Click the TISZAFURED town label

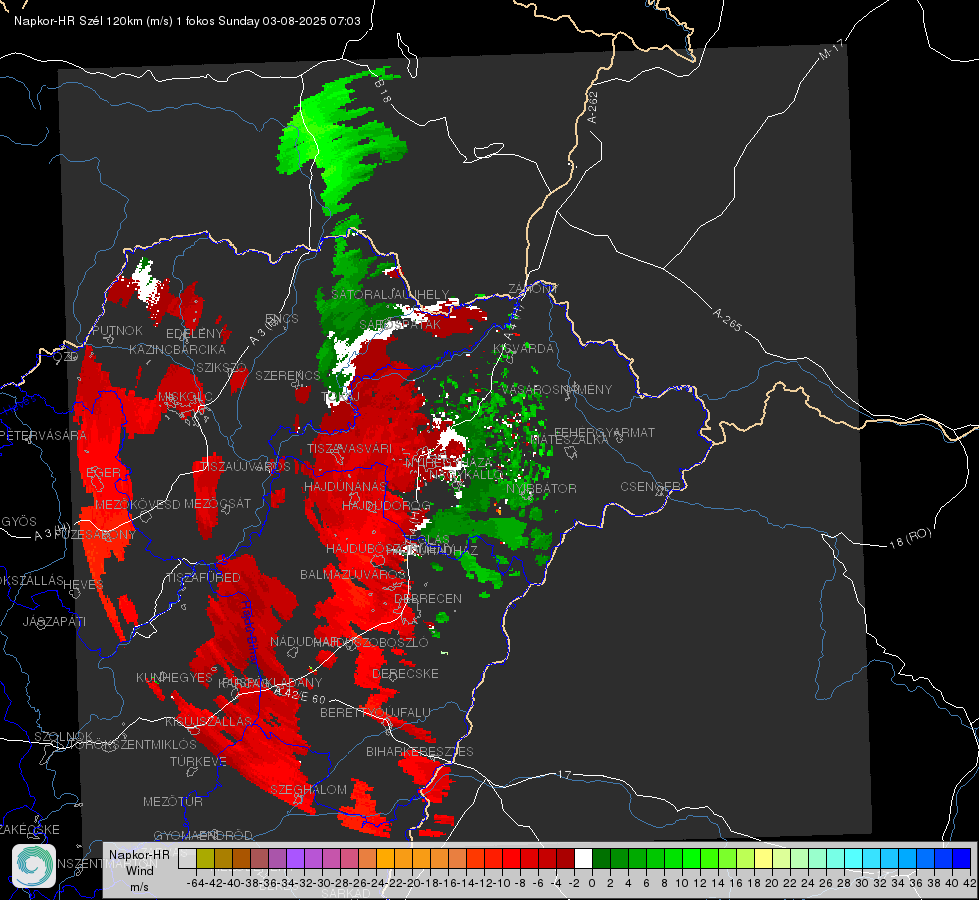coord(203,578)
